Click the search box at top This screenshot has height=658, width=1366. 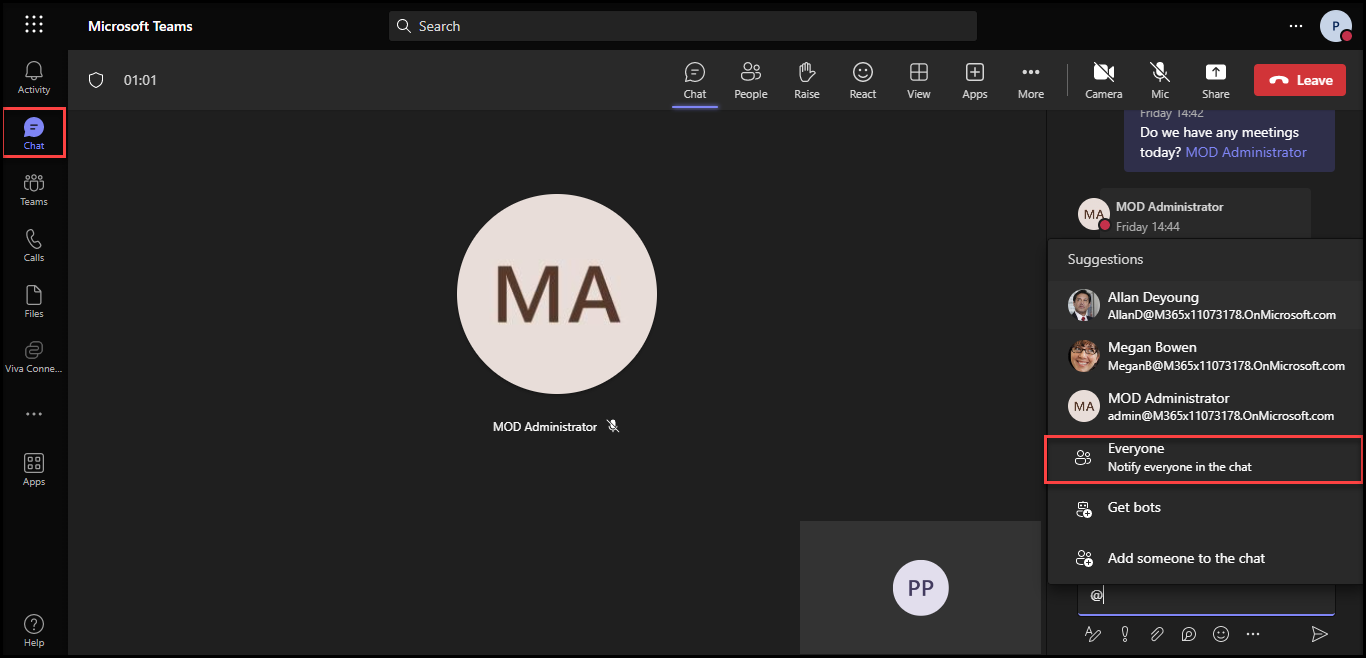(x=682, y=26)
